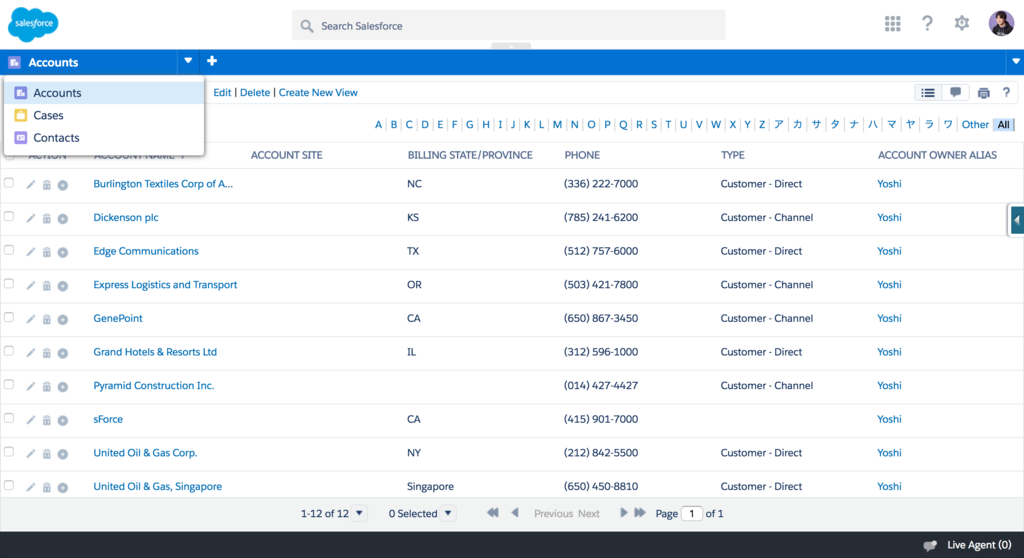Open the far-right tab bar dropdown arrow
The image size is (1024, 558).
(x=1016, y=61)
